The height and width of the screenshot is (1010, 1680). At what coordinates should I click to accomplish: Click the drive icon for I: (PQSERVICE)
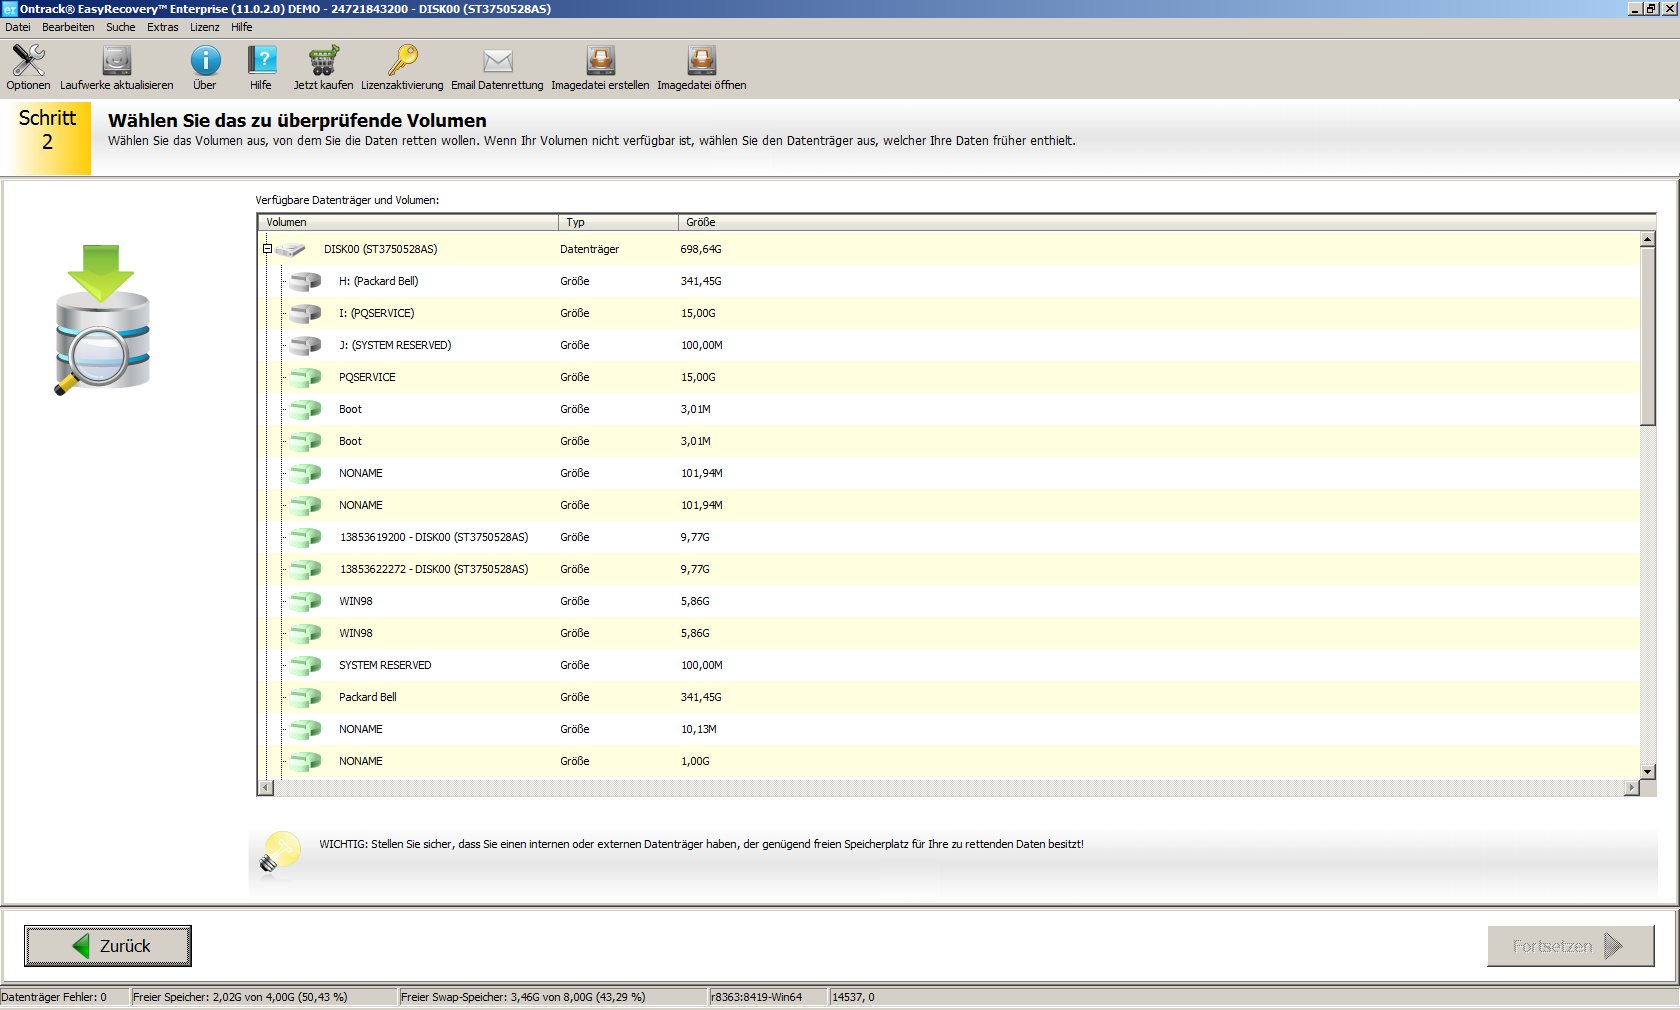(305, 313)
